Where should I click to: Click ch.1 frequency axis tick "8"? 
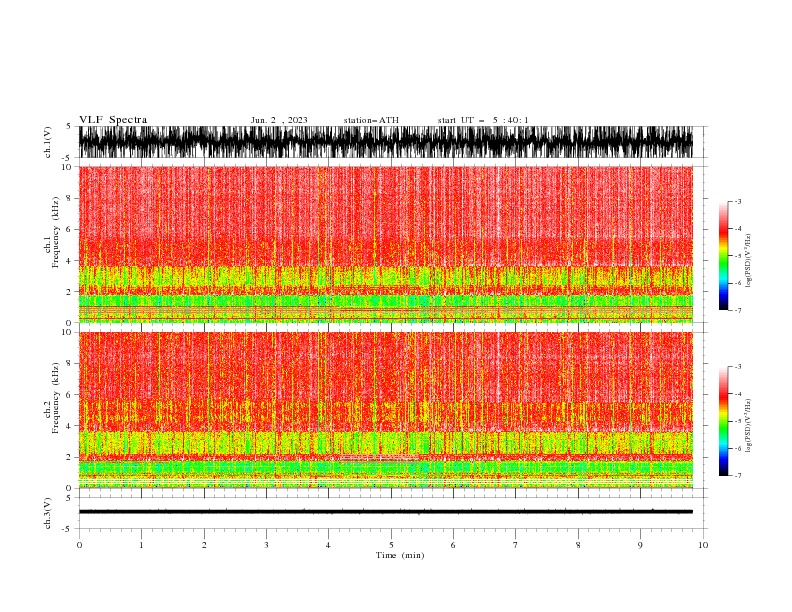69,198
